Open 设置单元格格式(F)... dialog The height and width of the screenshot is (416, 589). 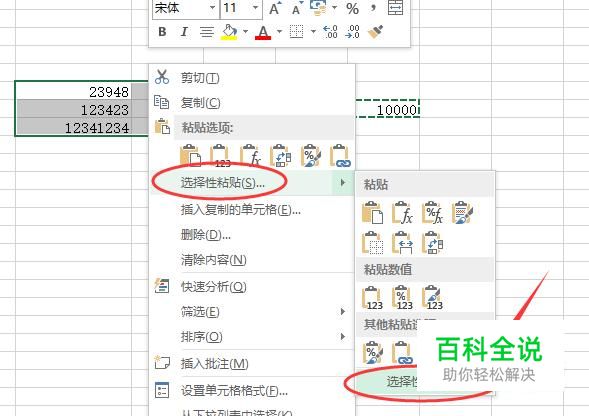point(252,391)
